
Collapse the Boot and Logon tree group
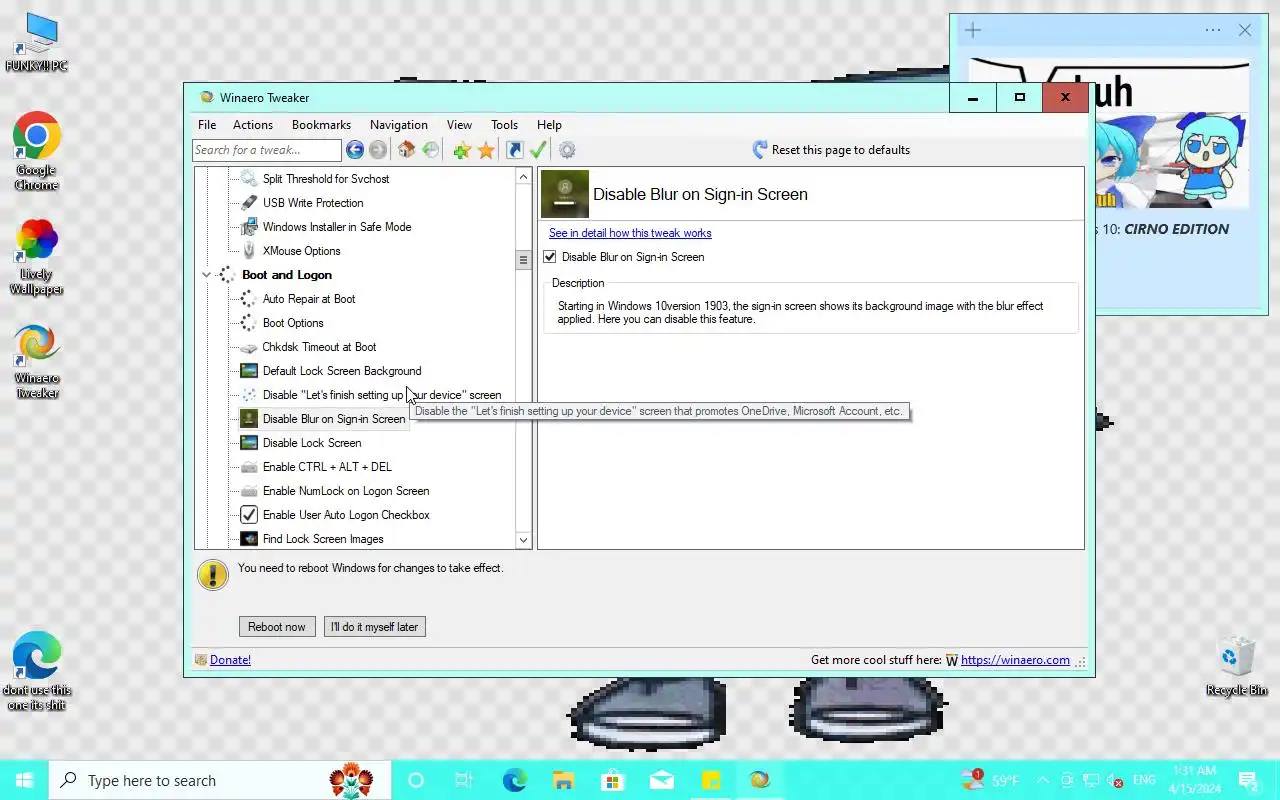(x=207, y=275)
